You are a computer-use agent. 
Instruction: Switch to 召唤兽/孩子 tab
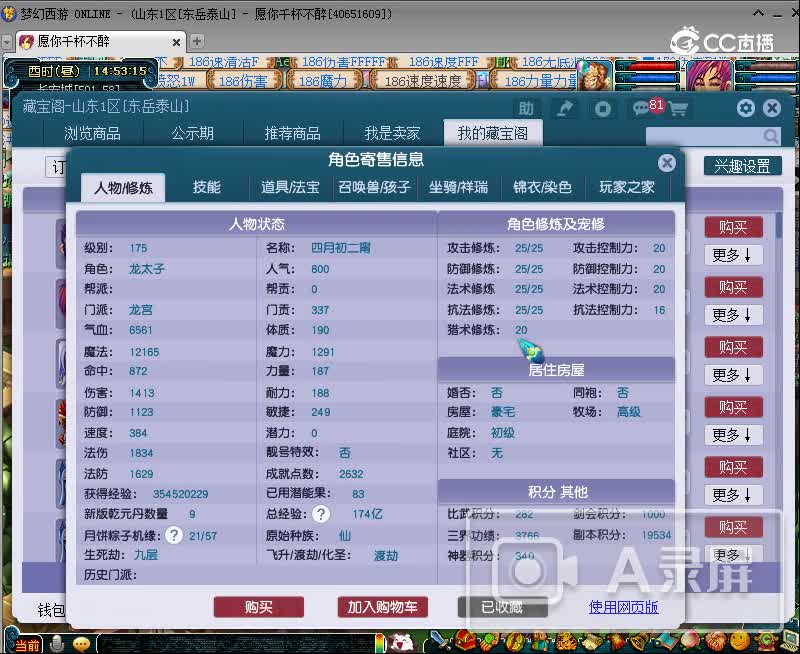[374, 187]
